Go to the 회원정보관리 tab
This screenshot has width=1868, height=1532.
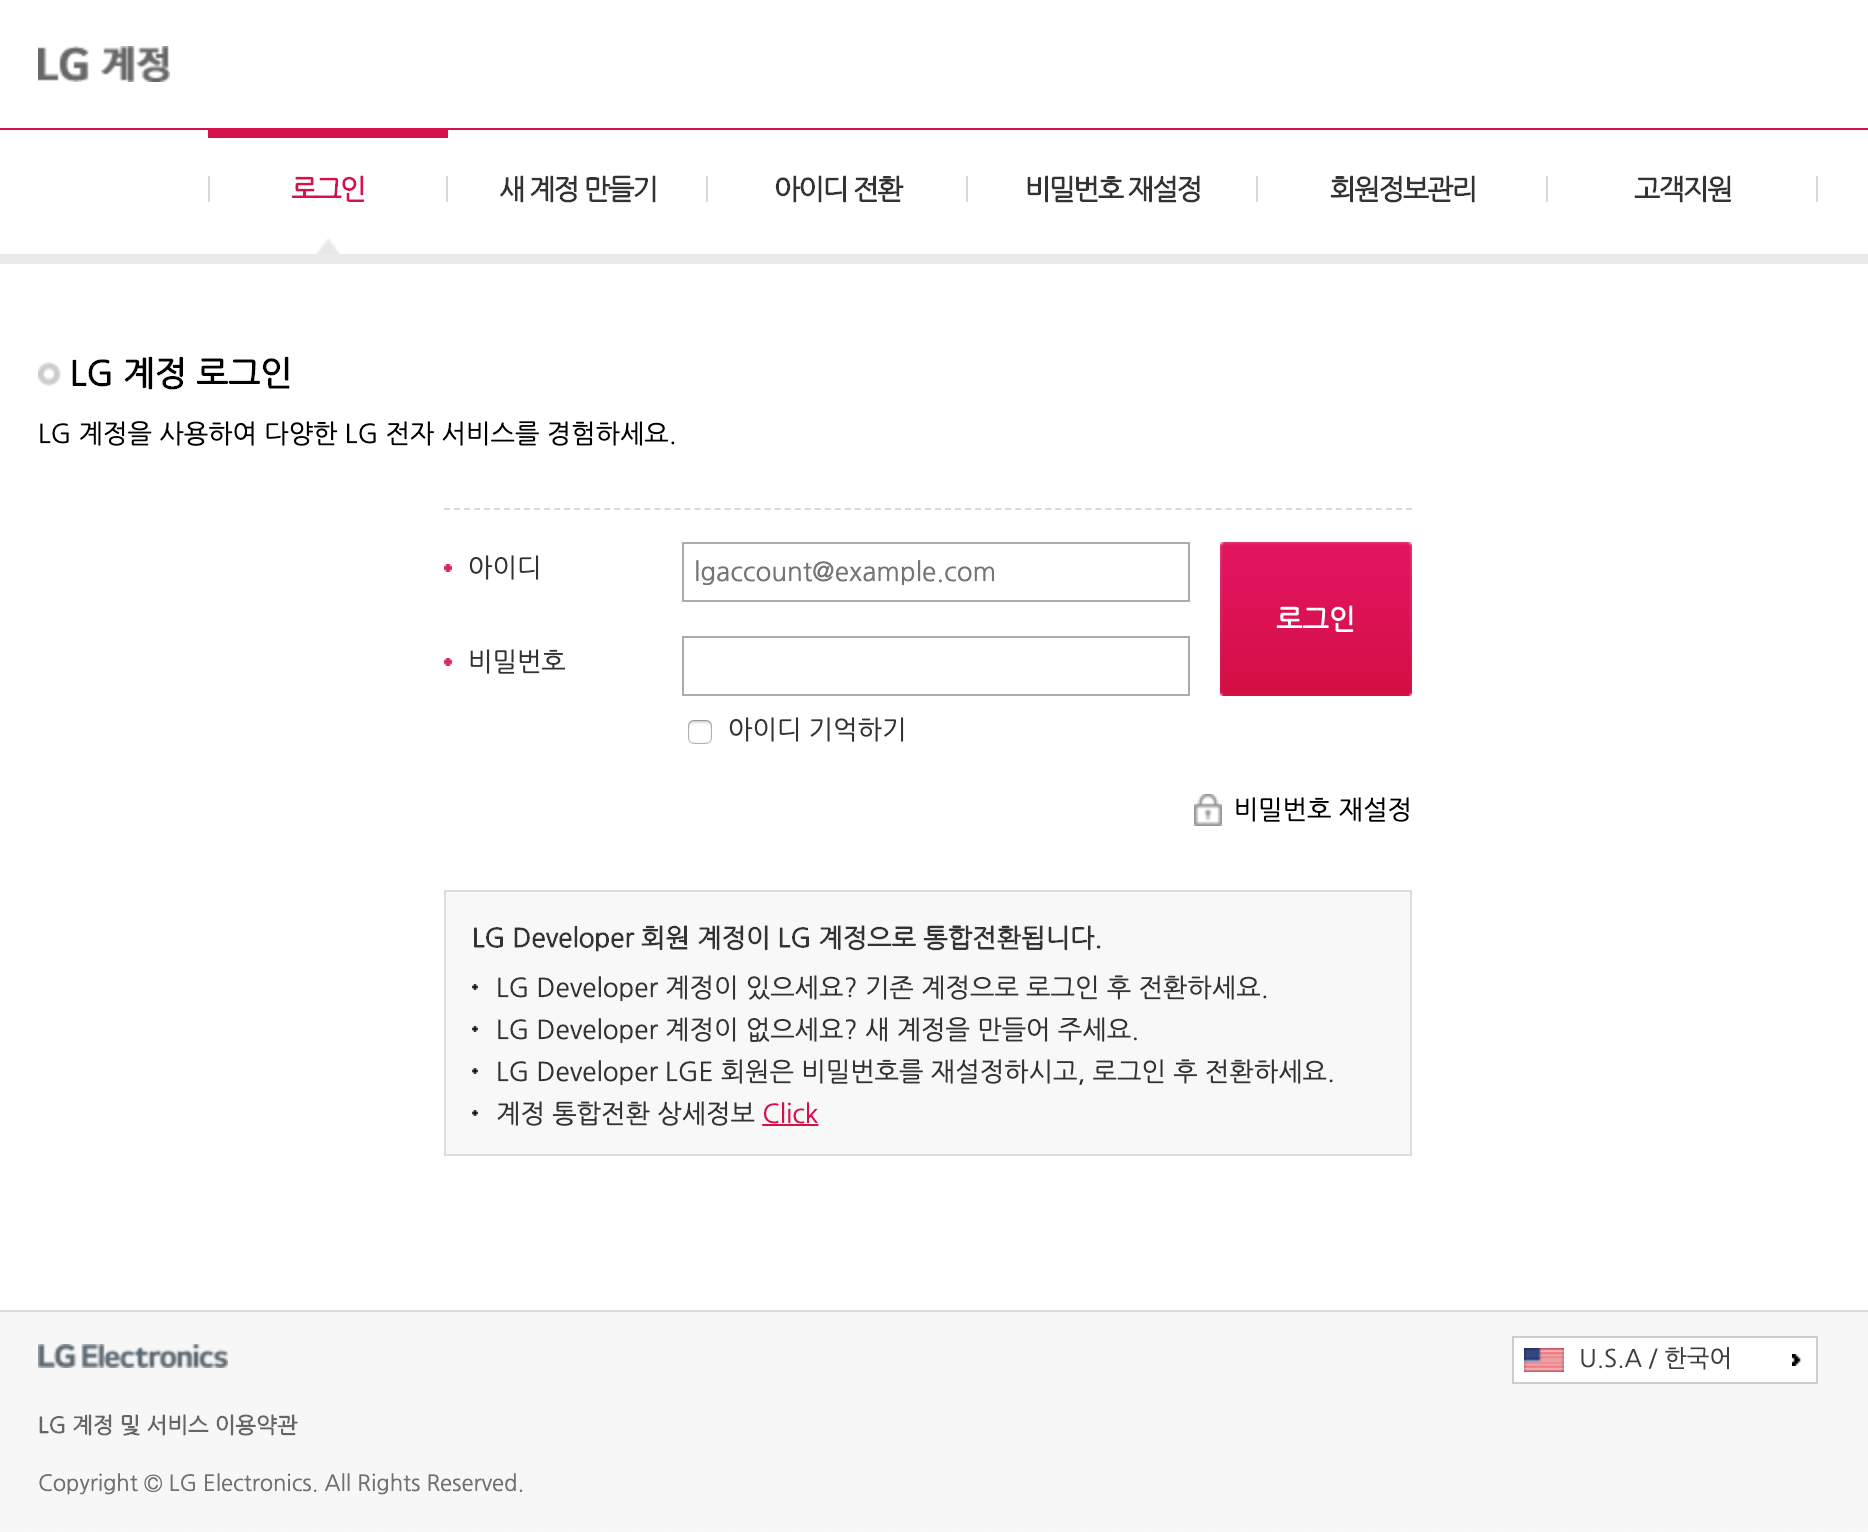[1403, 188]
